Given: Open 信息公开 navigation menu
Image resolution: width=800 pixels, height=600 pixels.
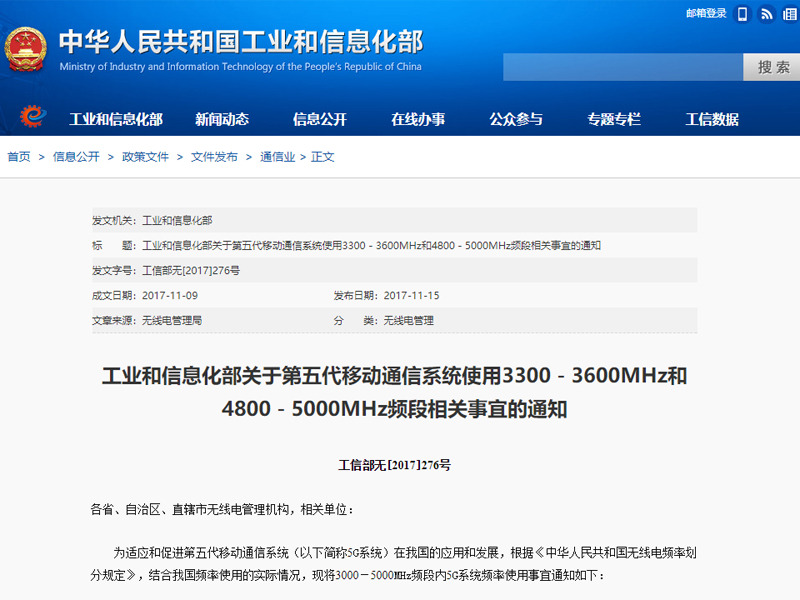Looking at the screenshot, I should [x=320, y=119].
